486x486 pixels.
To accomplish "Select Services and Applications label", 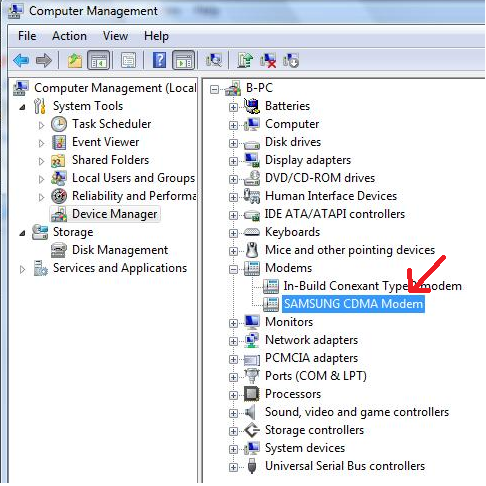I will 120,268.
